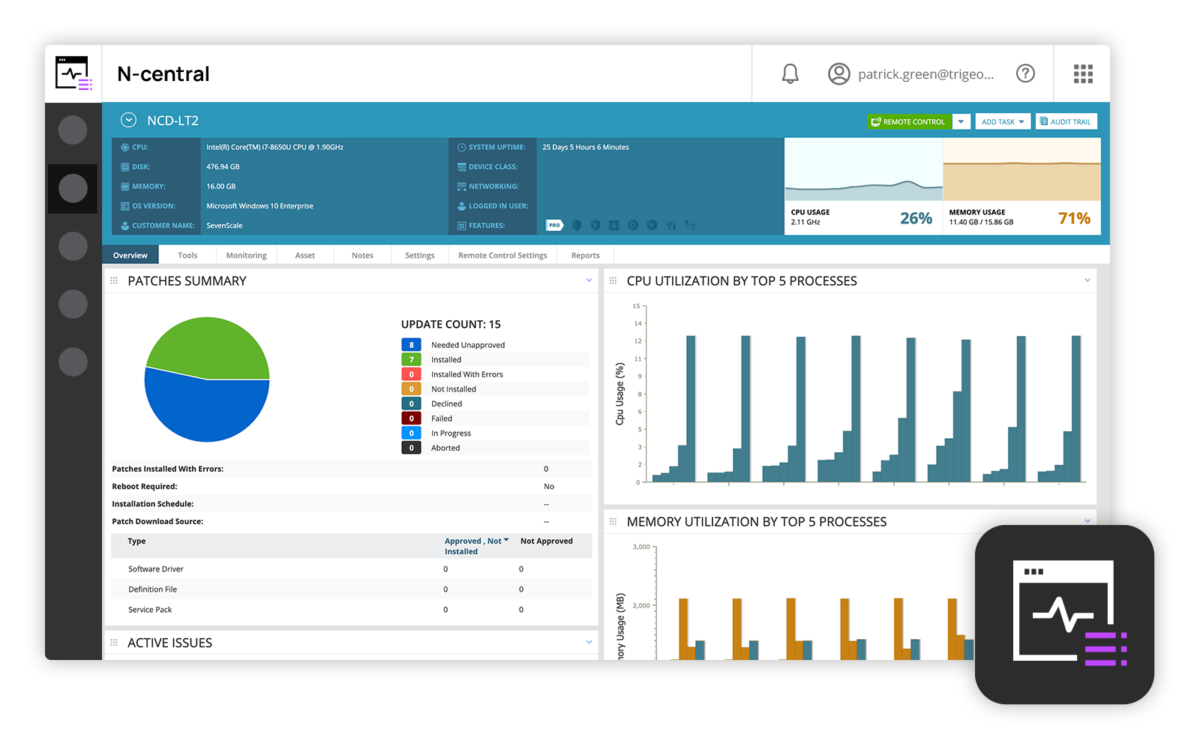Click the Software Driver row
Viewport: 1200px width, 750px height.
351,569
